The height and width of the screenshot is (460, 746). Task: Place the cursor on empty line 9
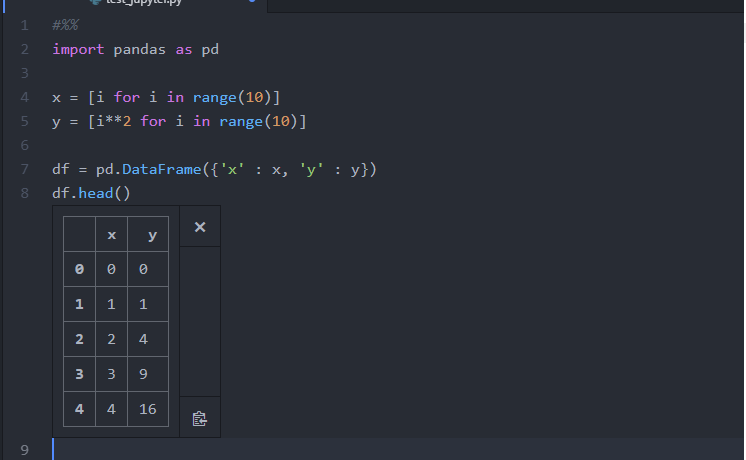pyautogui.click(x=399, y=449)
